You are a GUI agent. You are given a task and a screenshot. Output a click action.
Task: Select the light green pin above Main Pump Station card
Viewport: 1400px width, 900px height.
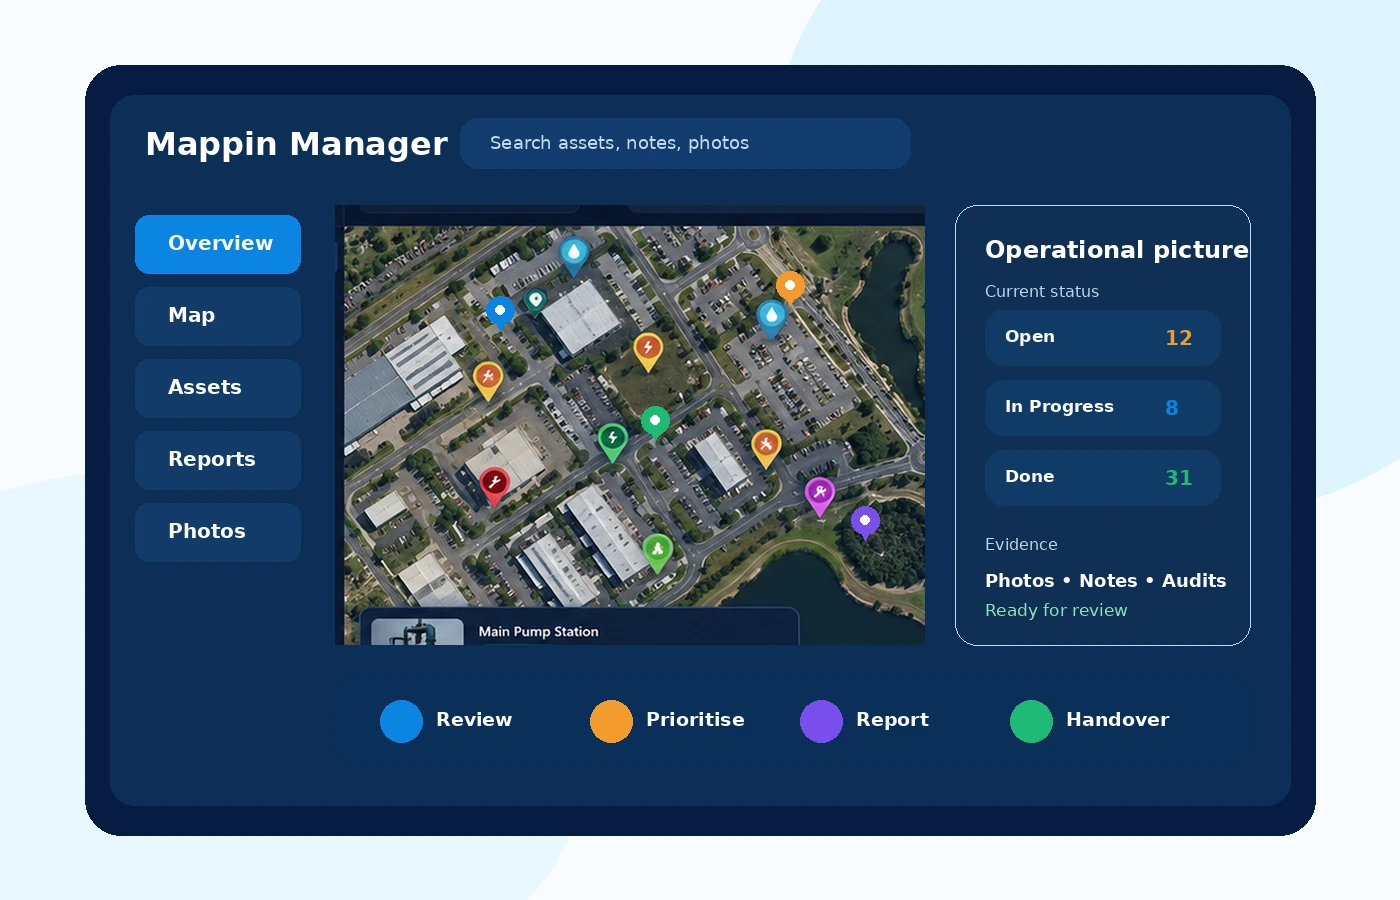pos(657,551)
